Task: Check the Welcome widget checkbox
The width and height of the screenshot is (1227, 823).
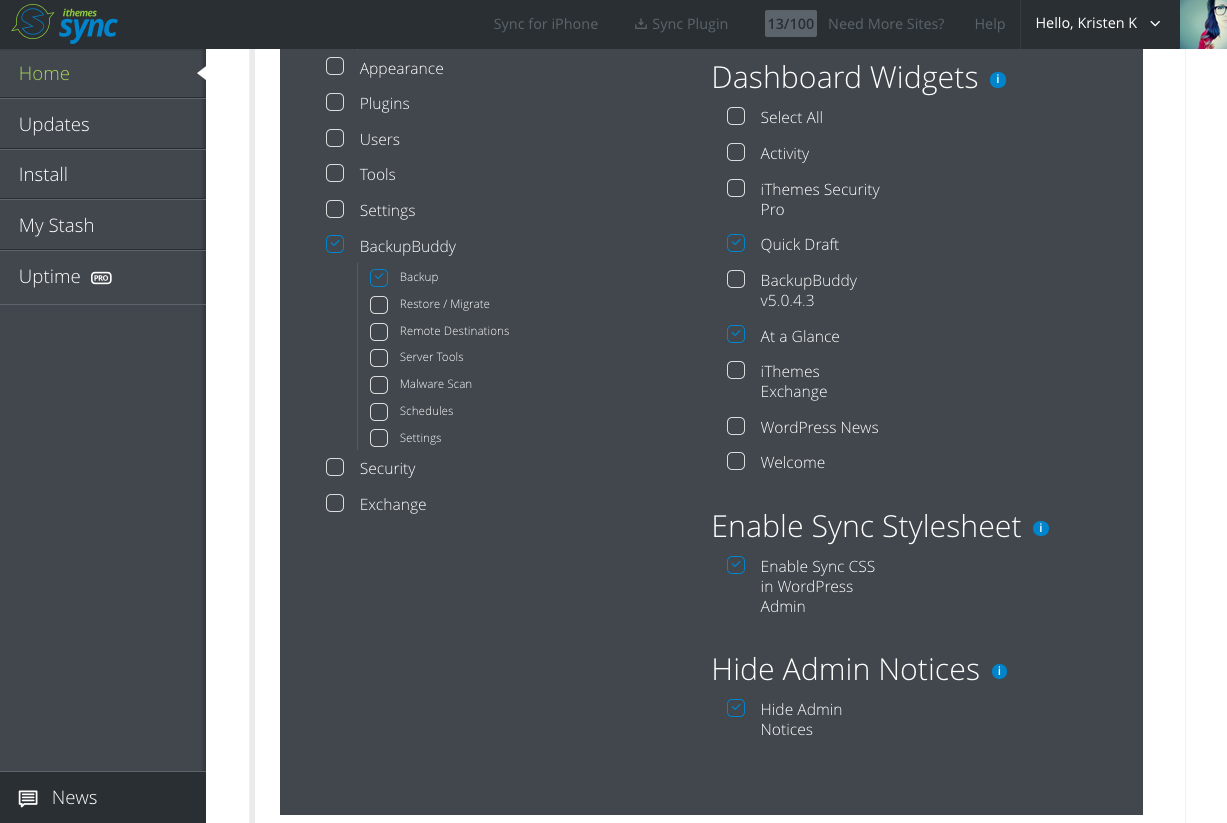Action: pyautogui.click(x=736, y=461)
